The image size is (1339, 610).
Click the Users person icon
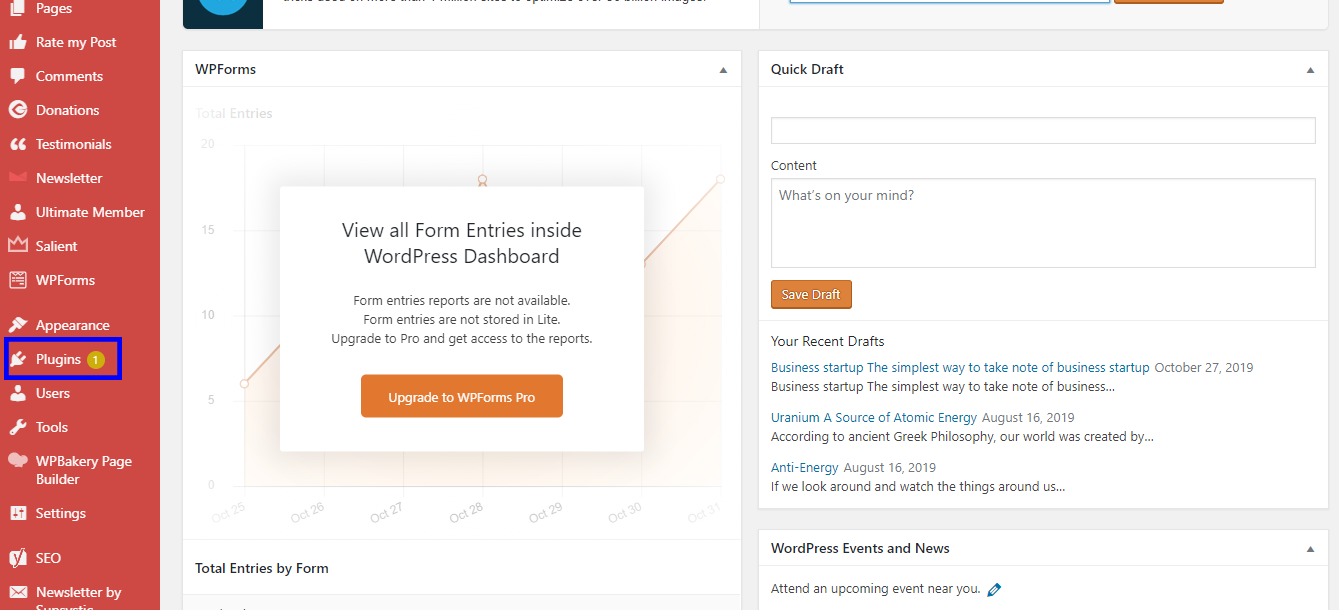pyautogui.click(x=18, y=393)
